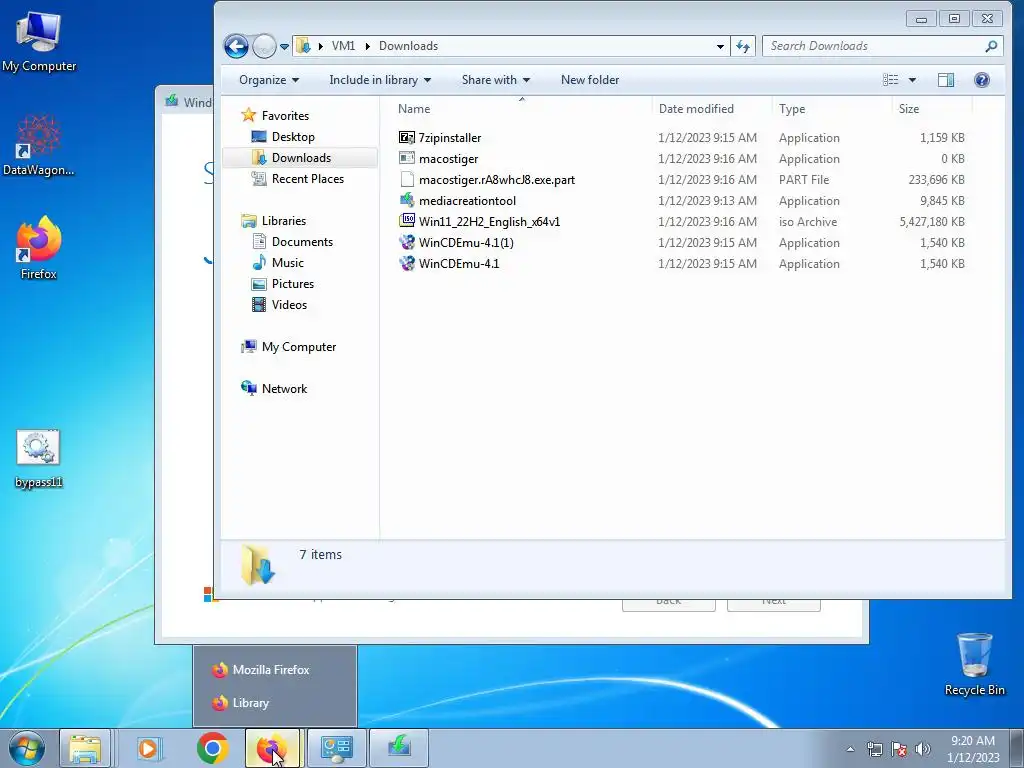This screenshot has width=1024, height=768.
Task: Select macostiger.rA8whcJ8.exe.part file icon
Action: (407, 180)
